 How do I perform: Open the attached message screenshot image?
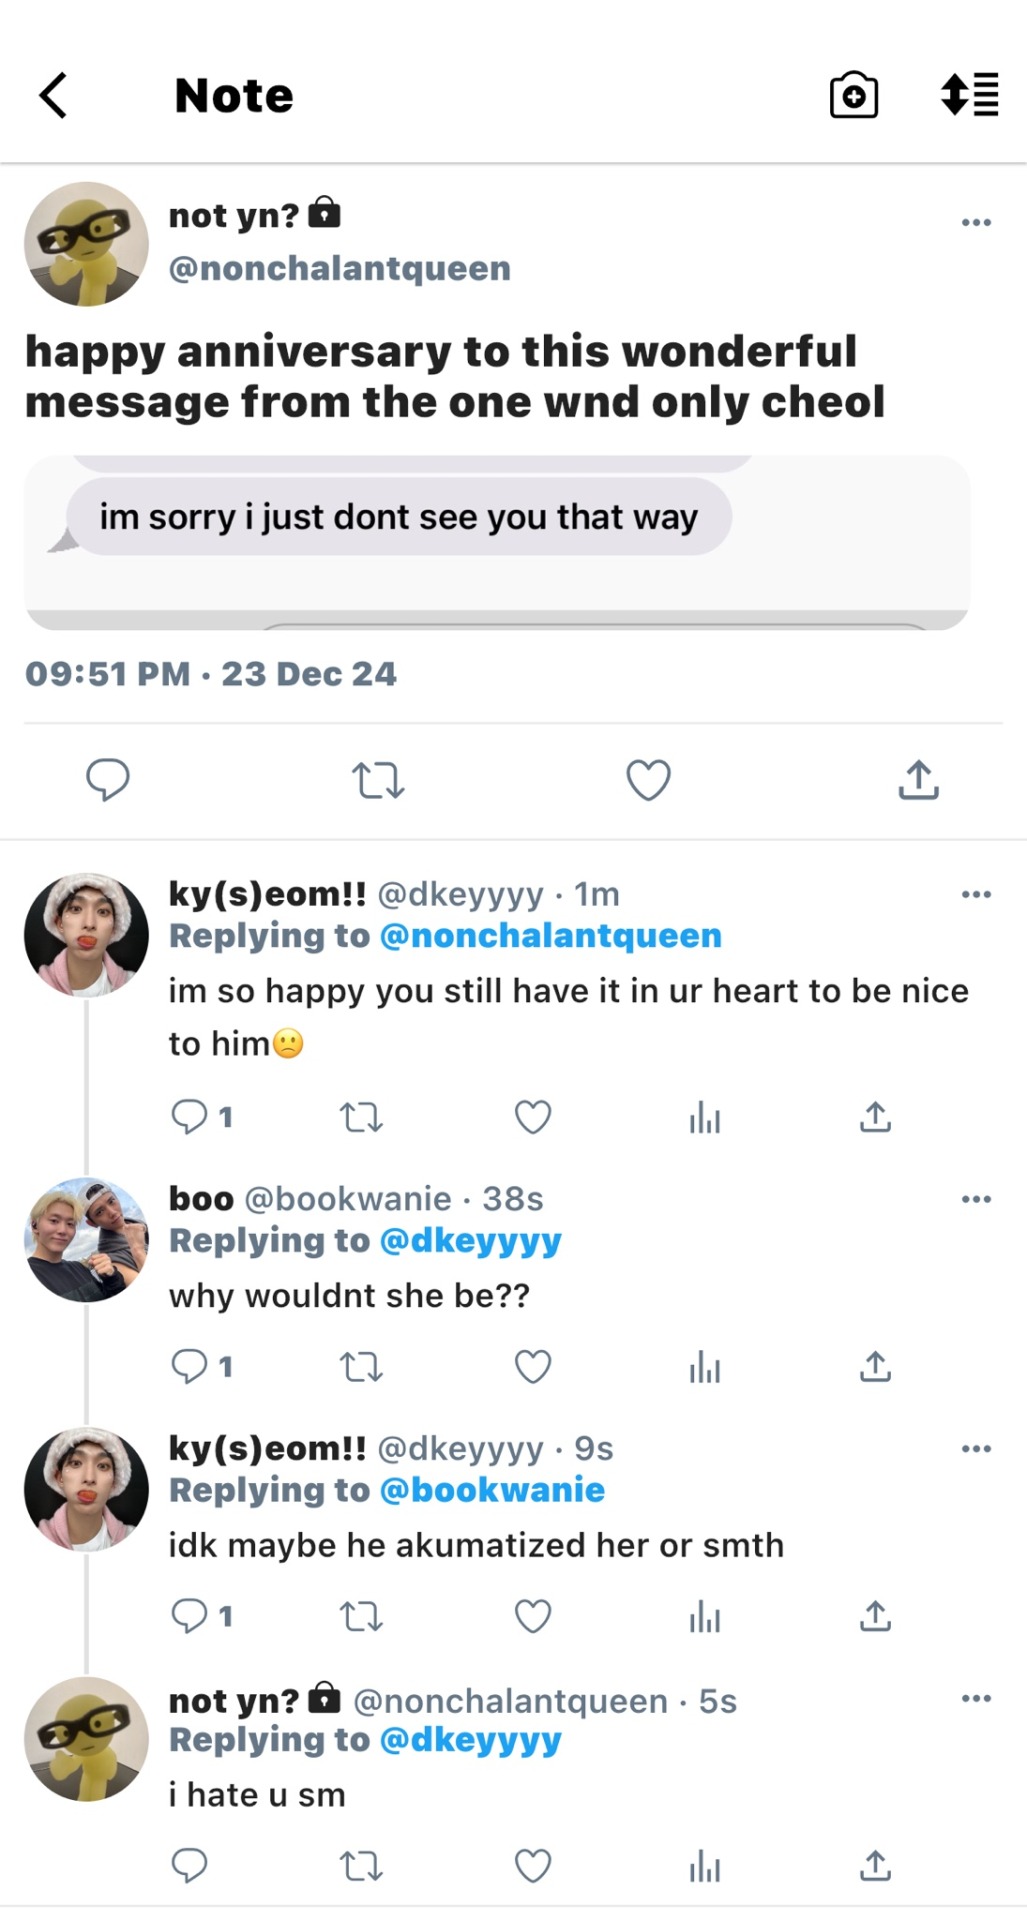(497, 542)
